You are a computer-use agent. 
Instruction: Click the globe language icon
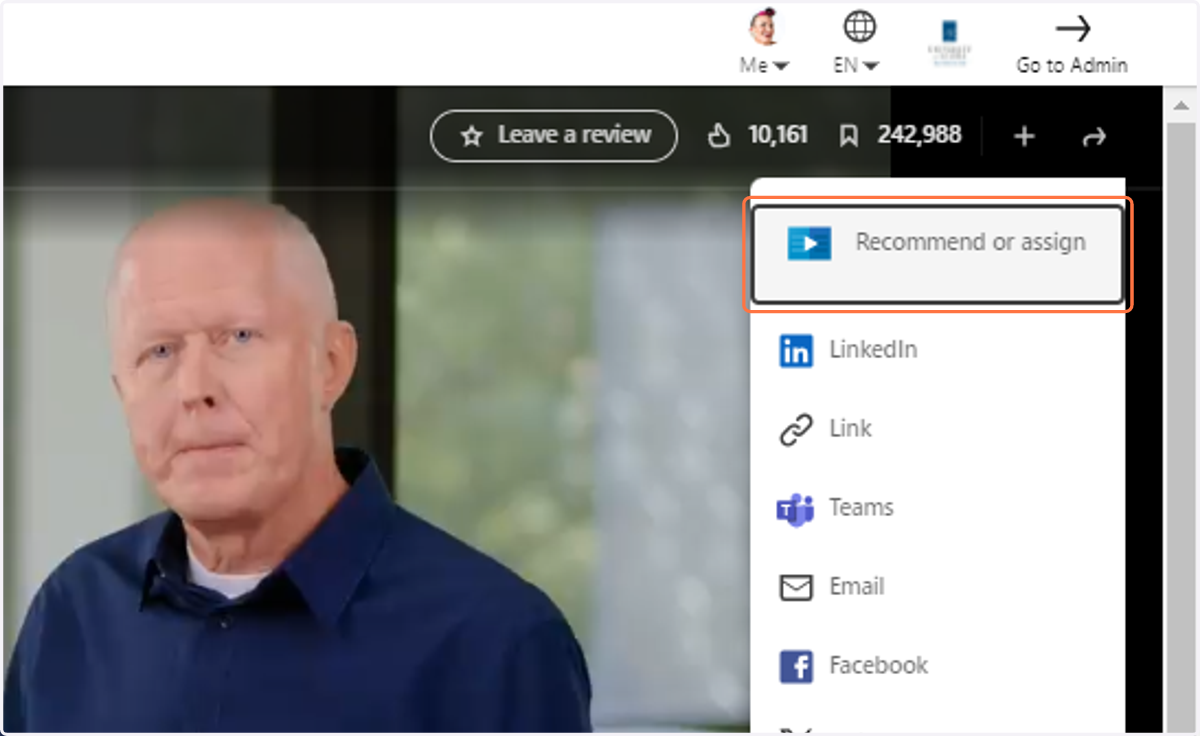click(860, 26)
